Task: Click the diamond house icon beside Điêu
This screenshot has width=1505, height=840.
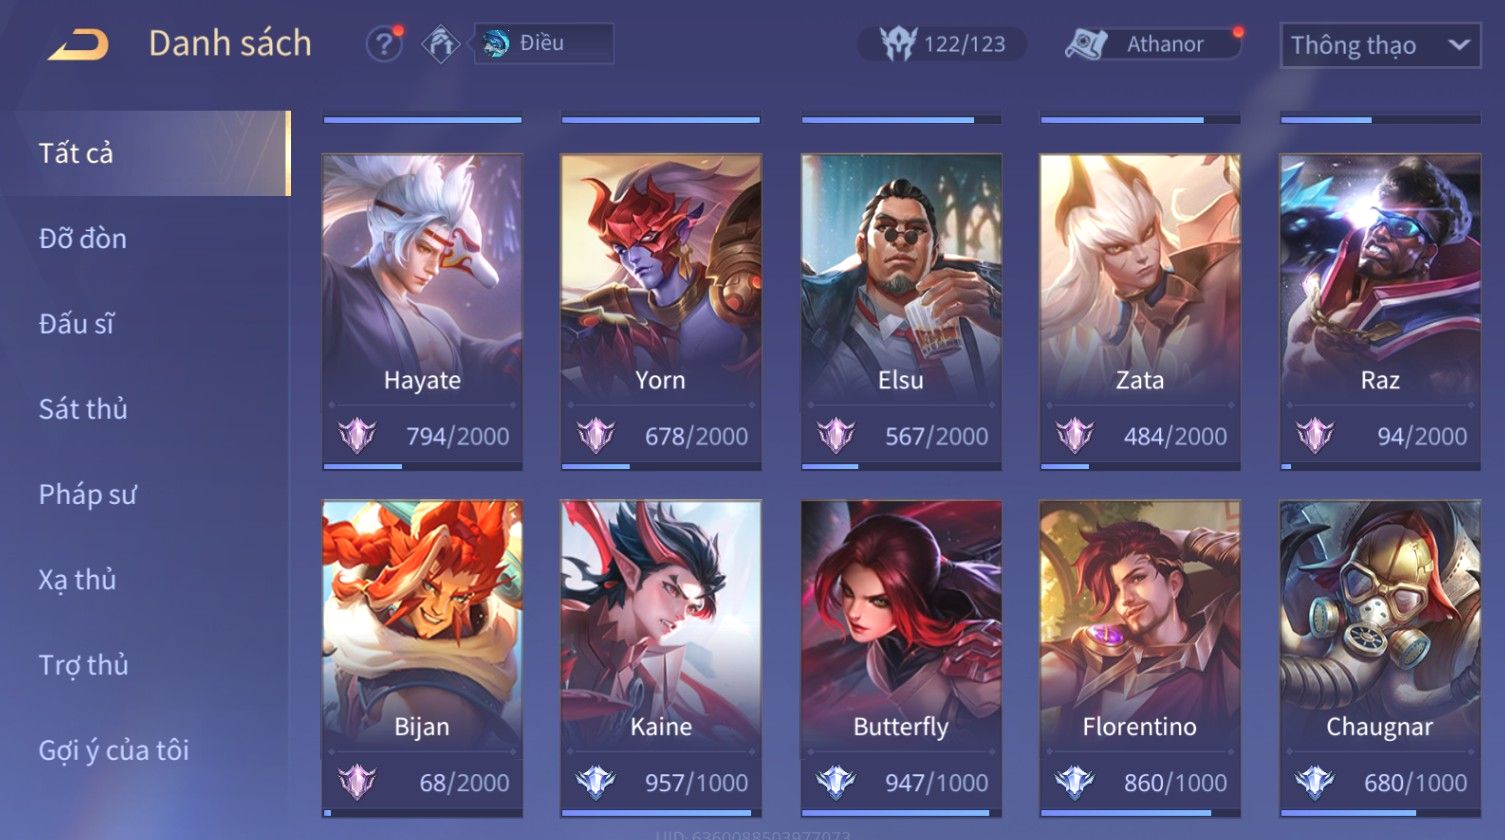Action: click(440, 44)
